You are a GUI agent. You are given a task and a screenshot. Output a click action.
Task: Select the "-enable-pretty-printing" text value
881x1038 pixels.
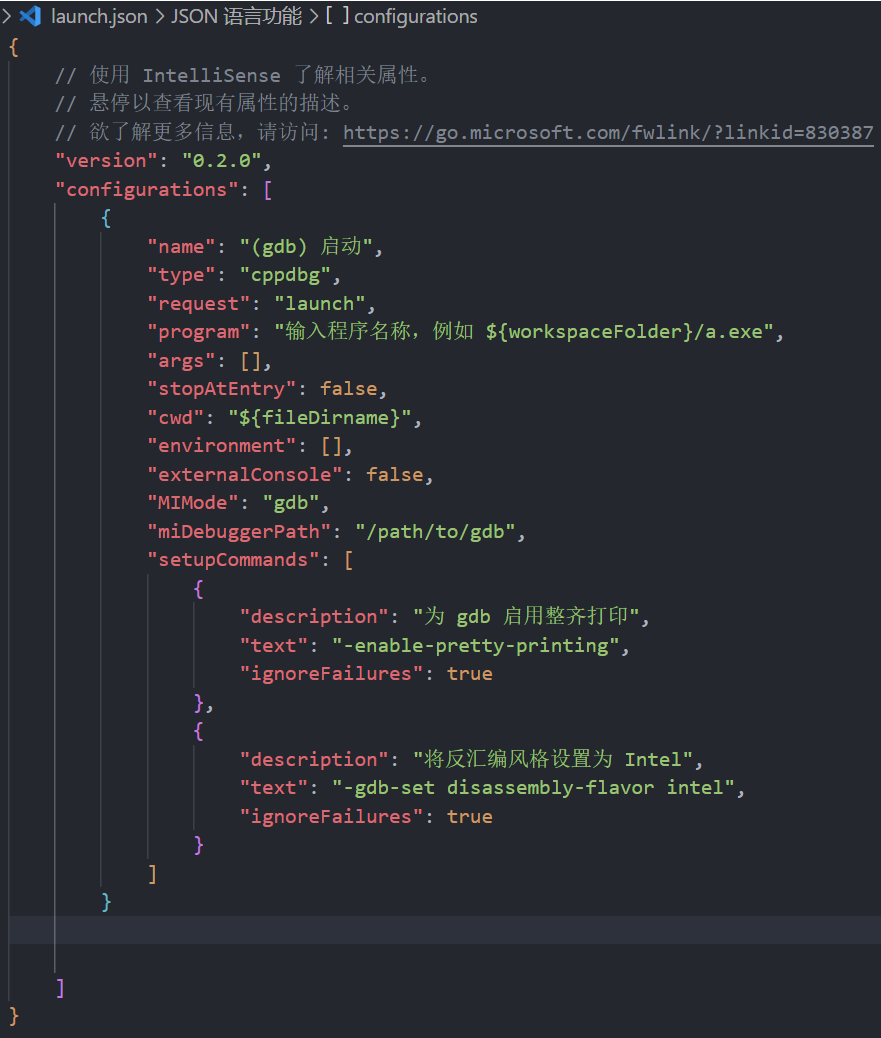[x=476, y=645]
